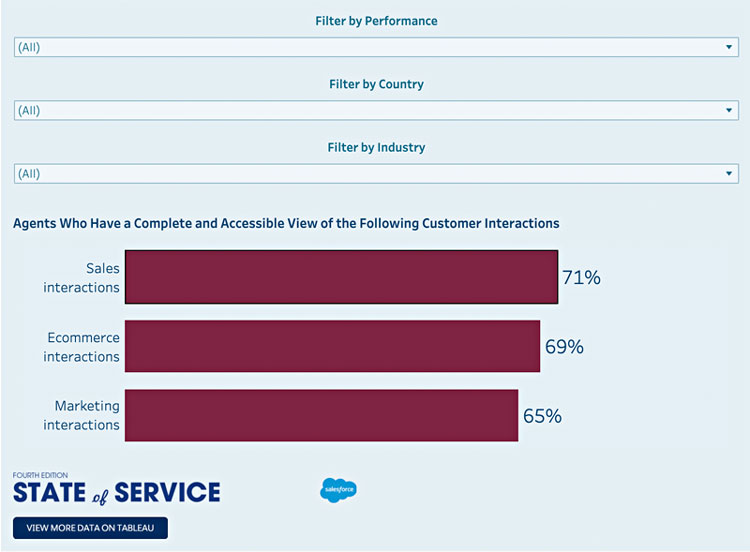Select the Marketing interactions bar

(x=321, y=415)
